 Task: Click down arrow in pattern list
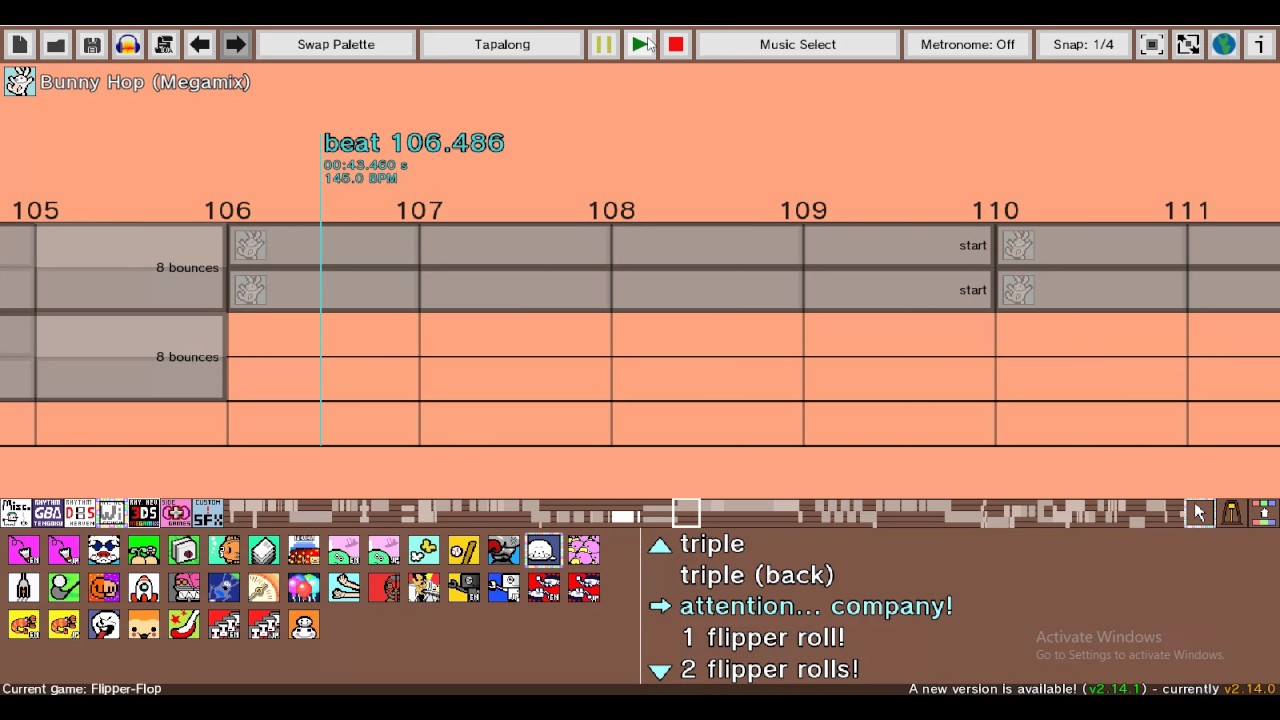click(x=659, y=671)
